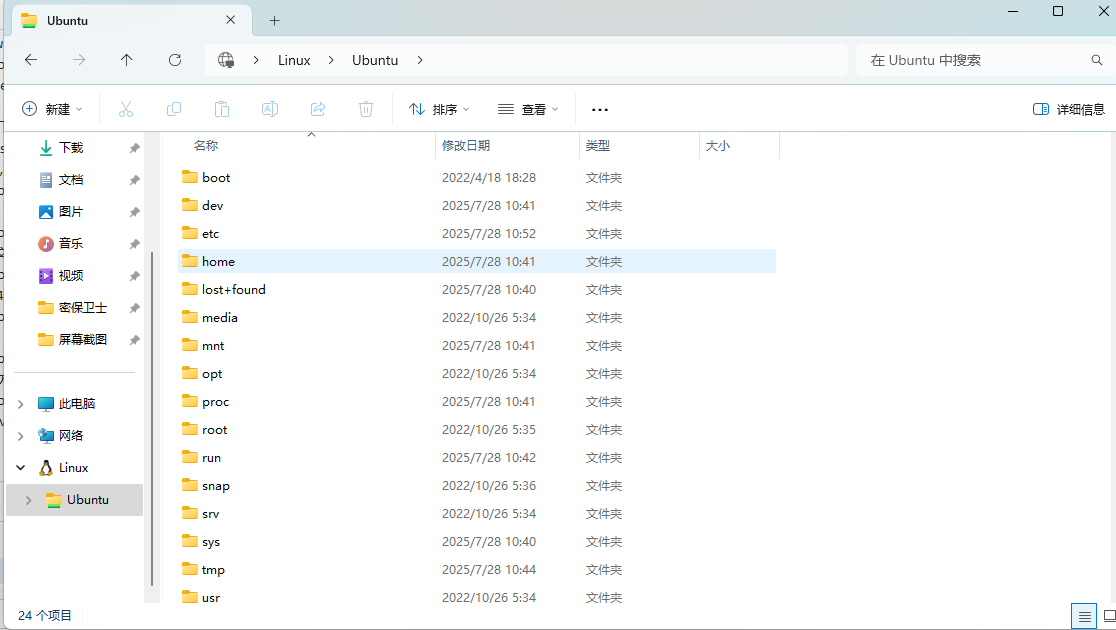Click the pin icon next to 文档
The height and width of the screenshot is (630, 1116).
tap(134, 180)
